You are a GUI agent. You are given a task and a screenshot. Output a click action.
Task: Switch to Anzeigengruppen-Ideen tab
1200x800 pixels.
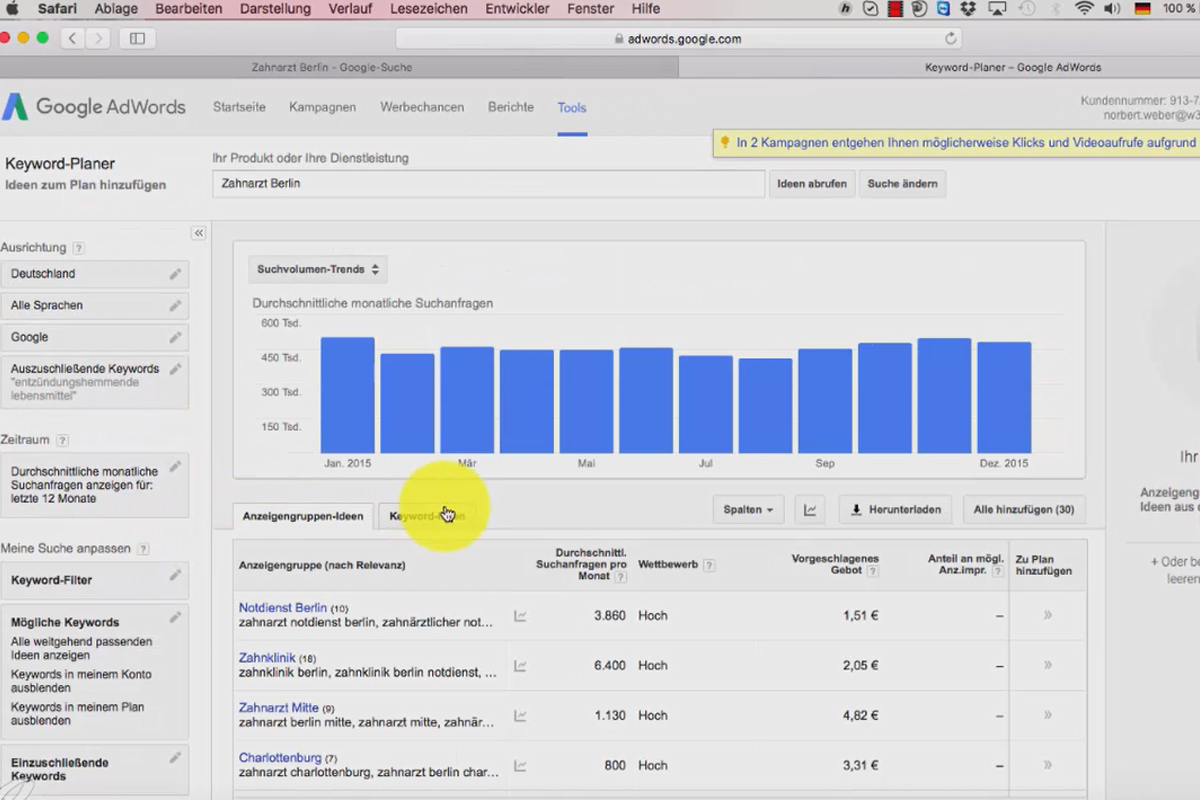click(303, 516)
